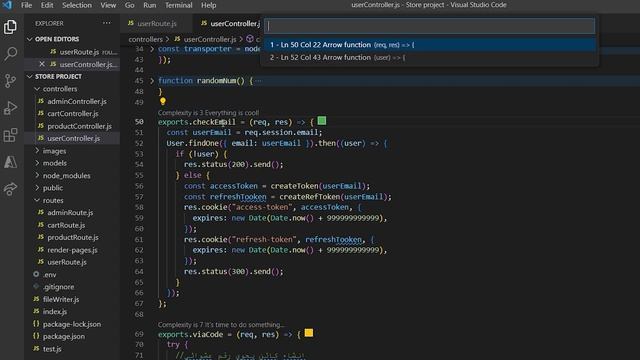Expand the images folder
This screenshot has width=640, height=360.
click(37, 151)
